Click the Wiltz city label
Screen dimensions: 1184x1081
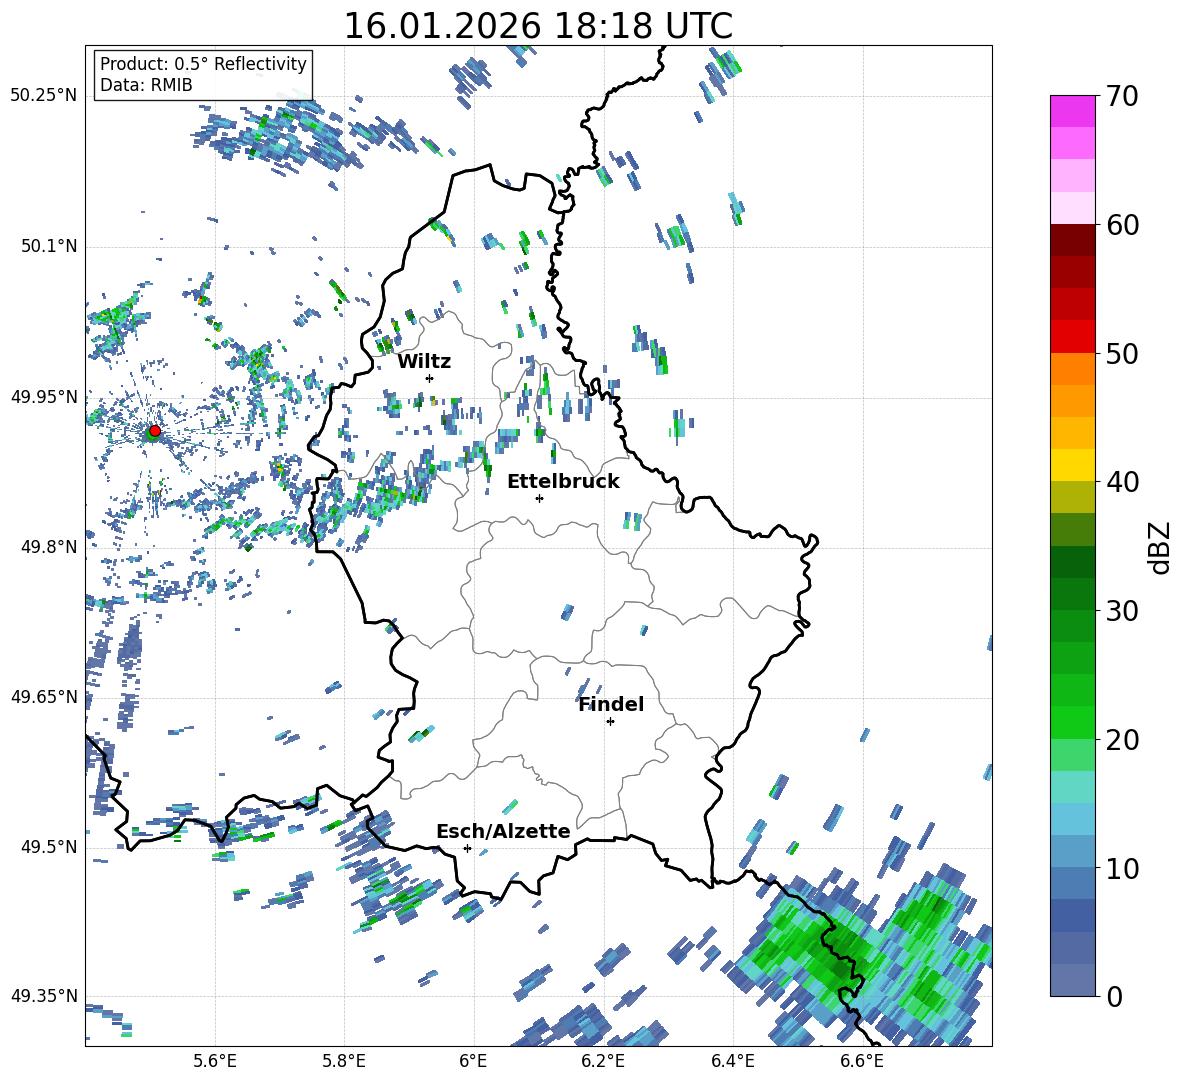(x=424, y=362)
